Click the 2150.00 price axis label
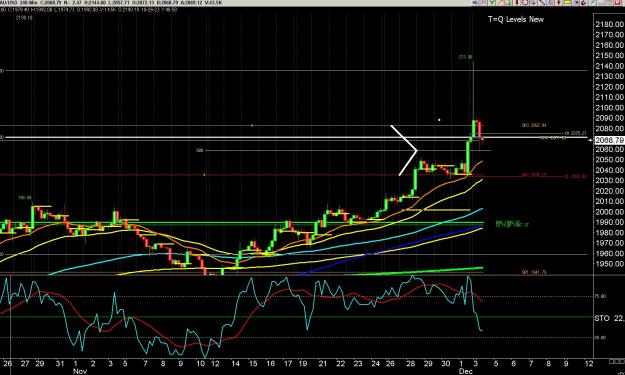Image resolution: width=625 pixels, height=375 pixels. pyautogui.click(x=609, y=56)
